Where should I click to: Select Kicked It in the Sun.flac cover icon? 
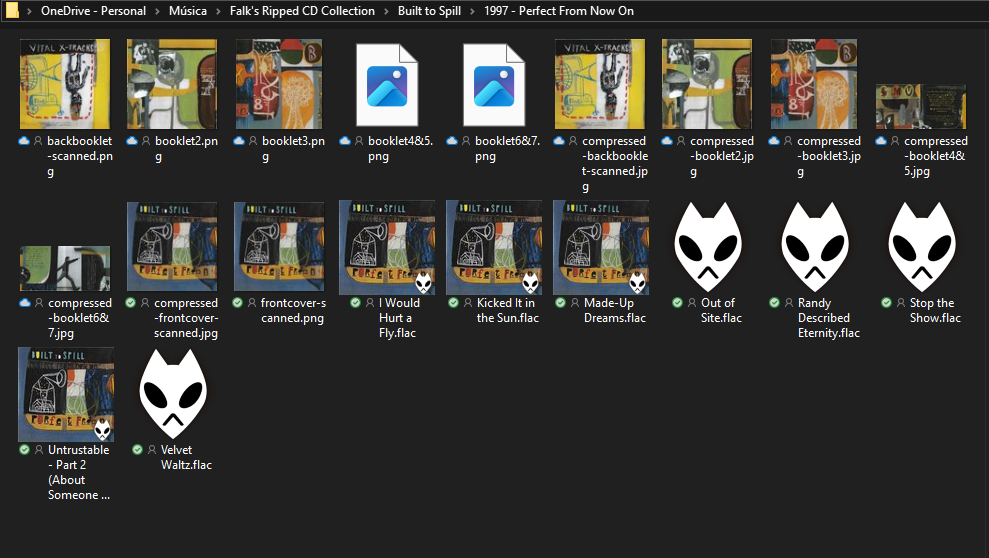494,247
